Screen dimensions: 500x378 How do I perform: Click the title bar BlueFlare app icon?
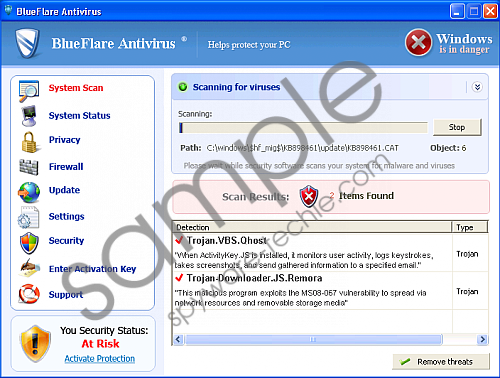[8, 11]
